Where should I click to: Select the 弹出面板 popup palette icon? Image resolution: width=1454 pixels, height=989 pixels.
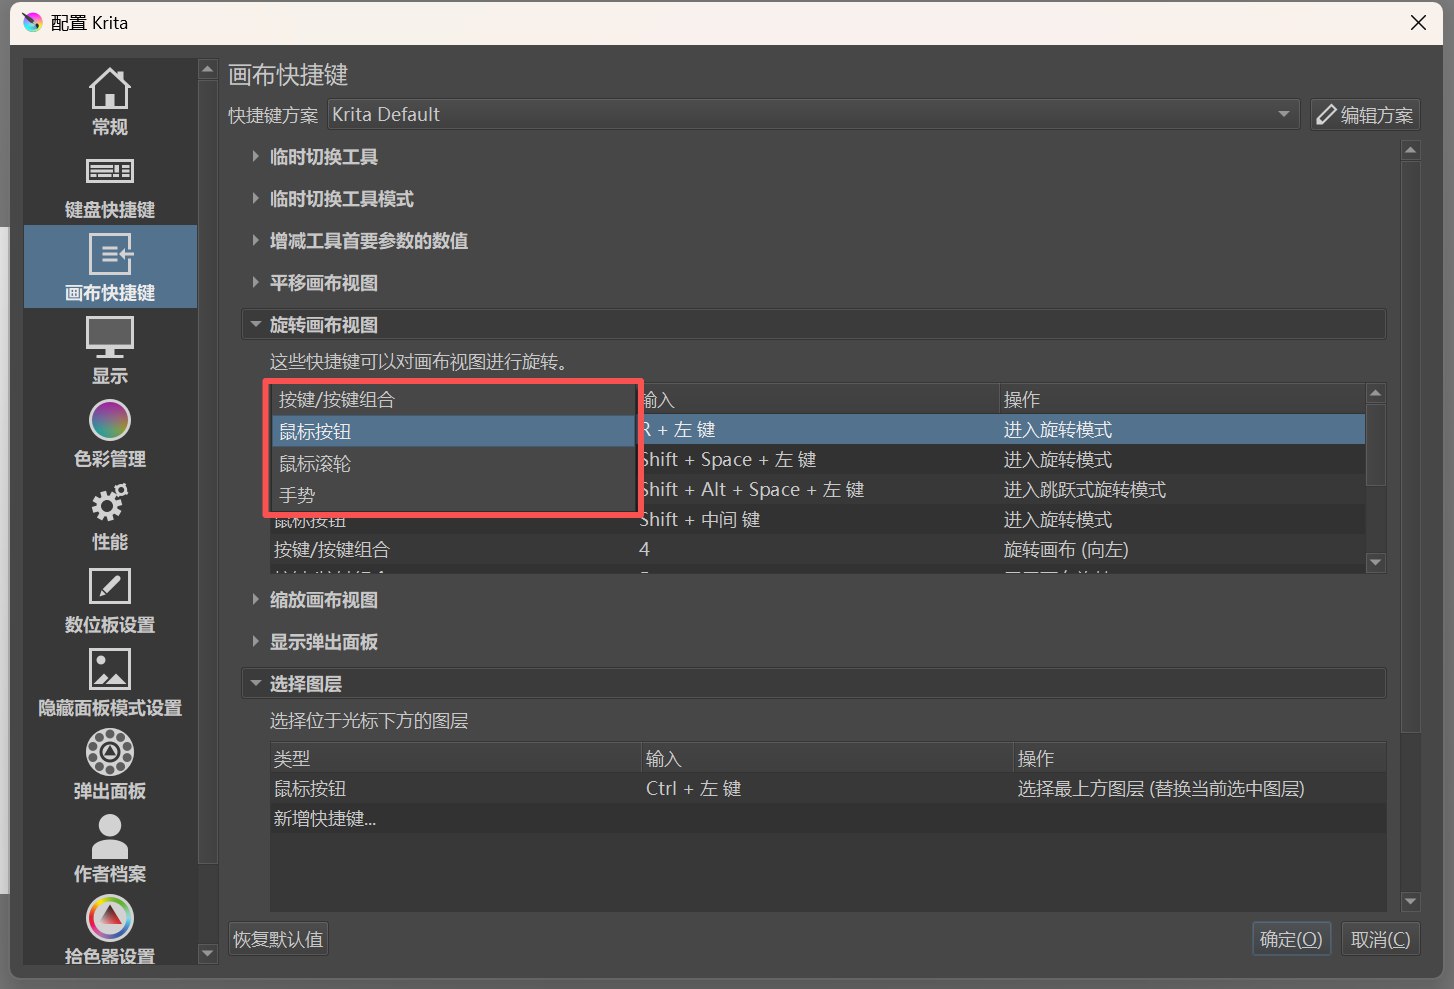110,766
